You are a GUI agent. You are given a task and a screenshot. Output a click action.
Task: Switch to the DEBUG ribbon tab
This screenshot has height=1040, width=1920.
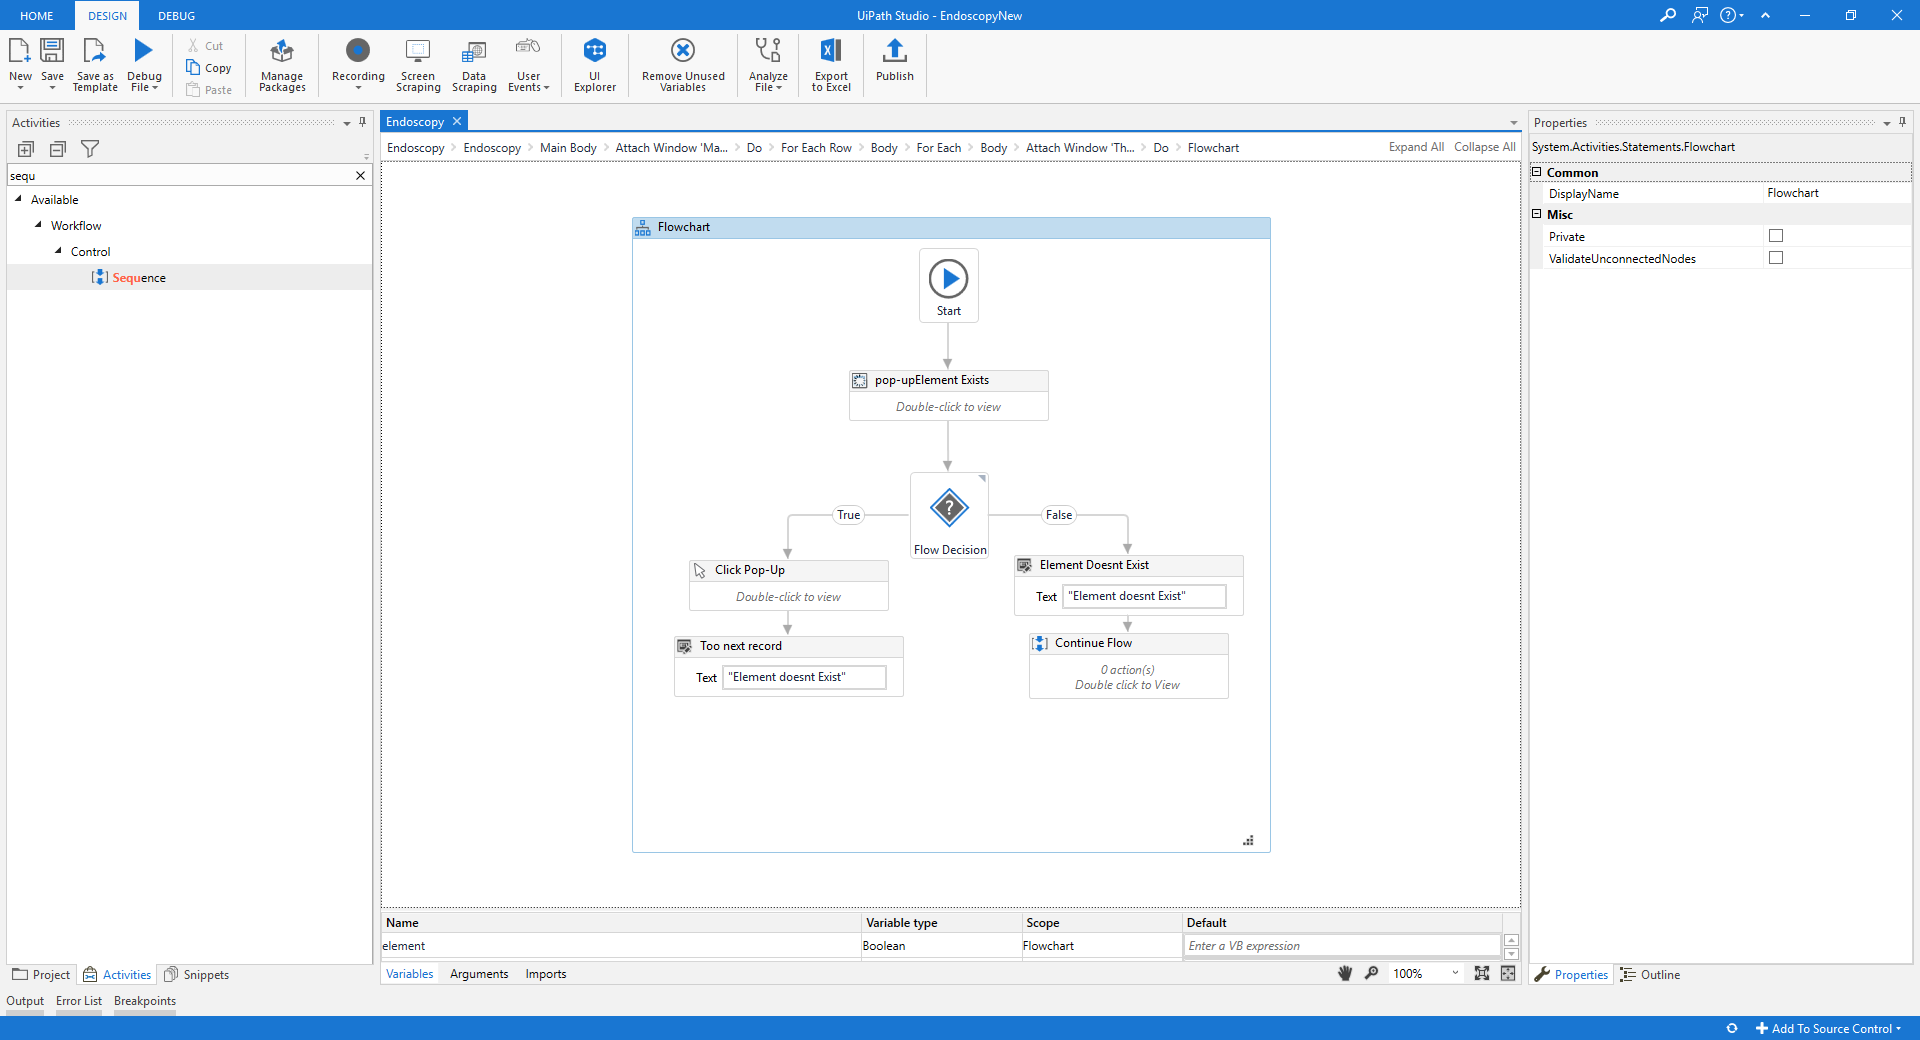pyautogui.click(x=176, y=15)
